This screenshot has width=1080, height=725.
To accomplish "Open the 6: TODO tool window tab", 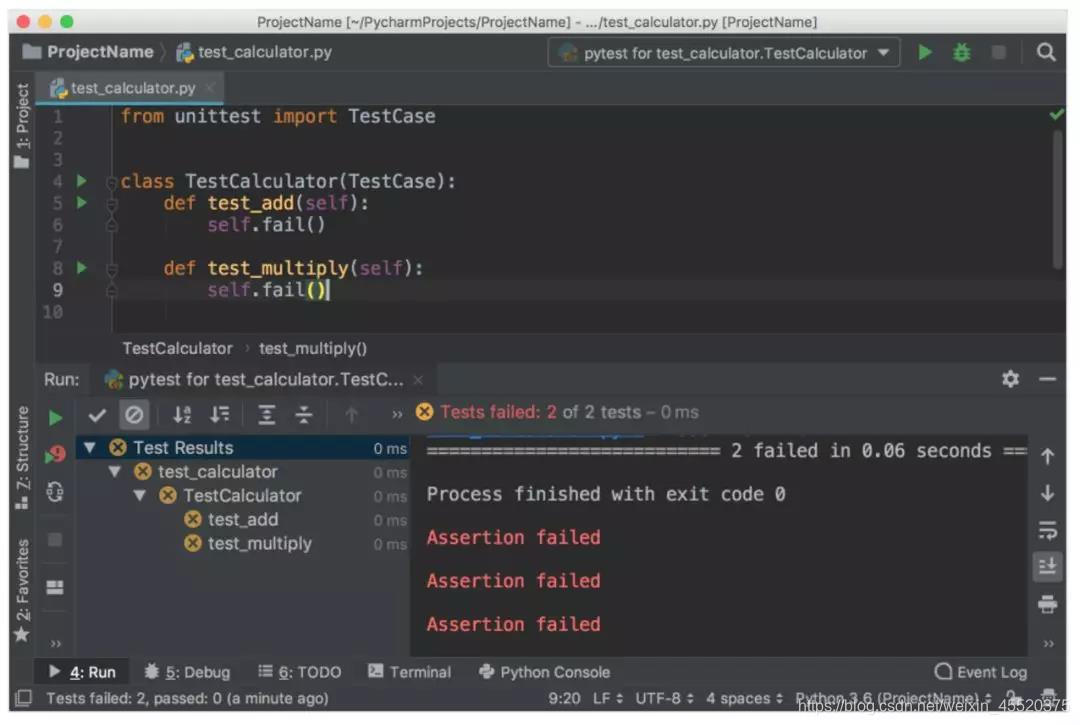I will (300, 672).
